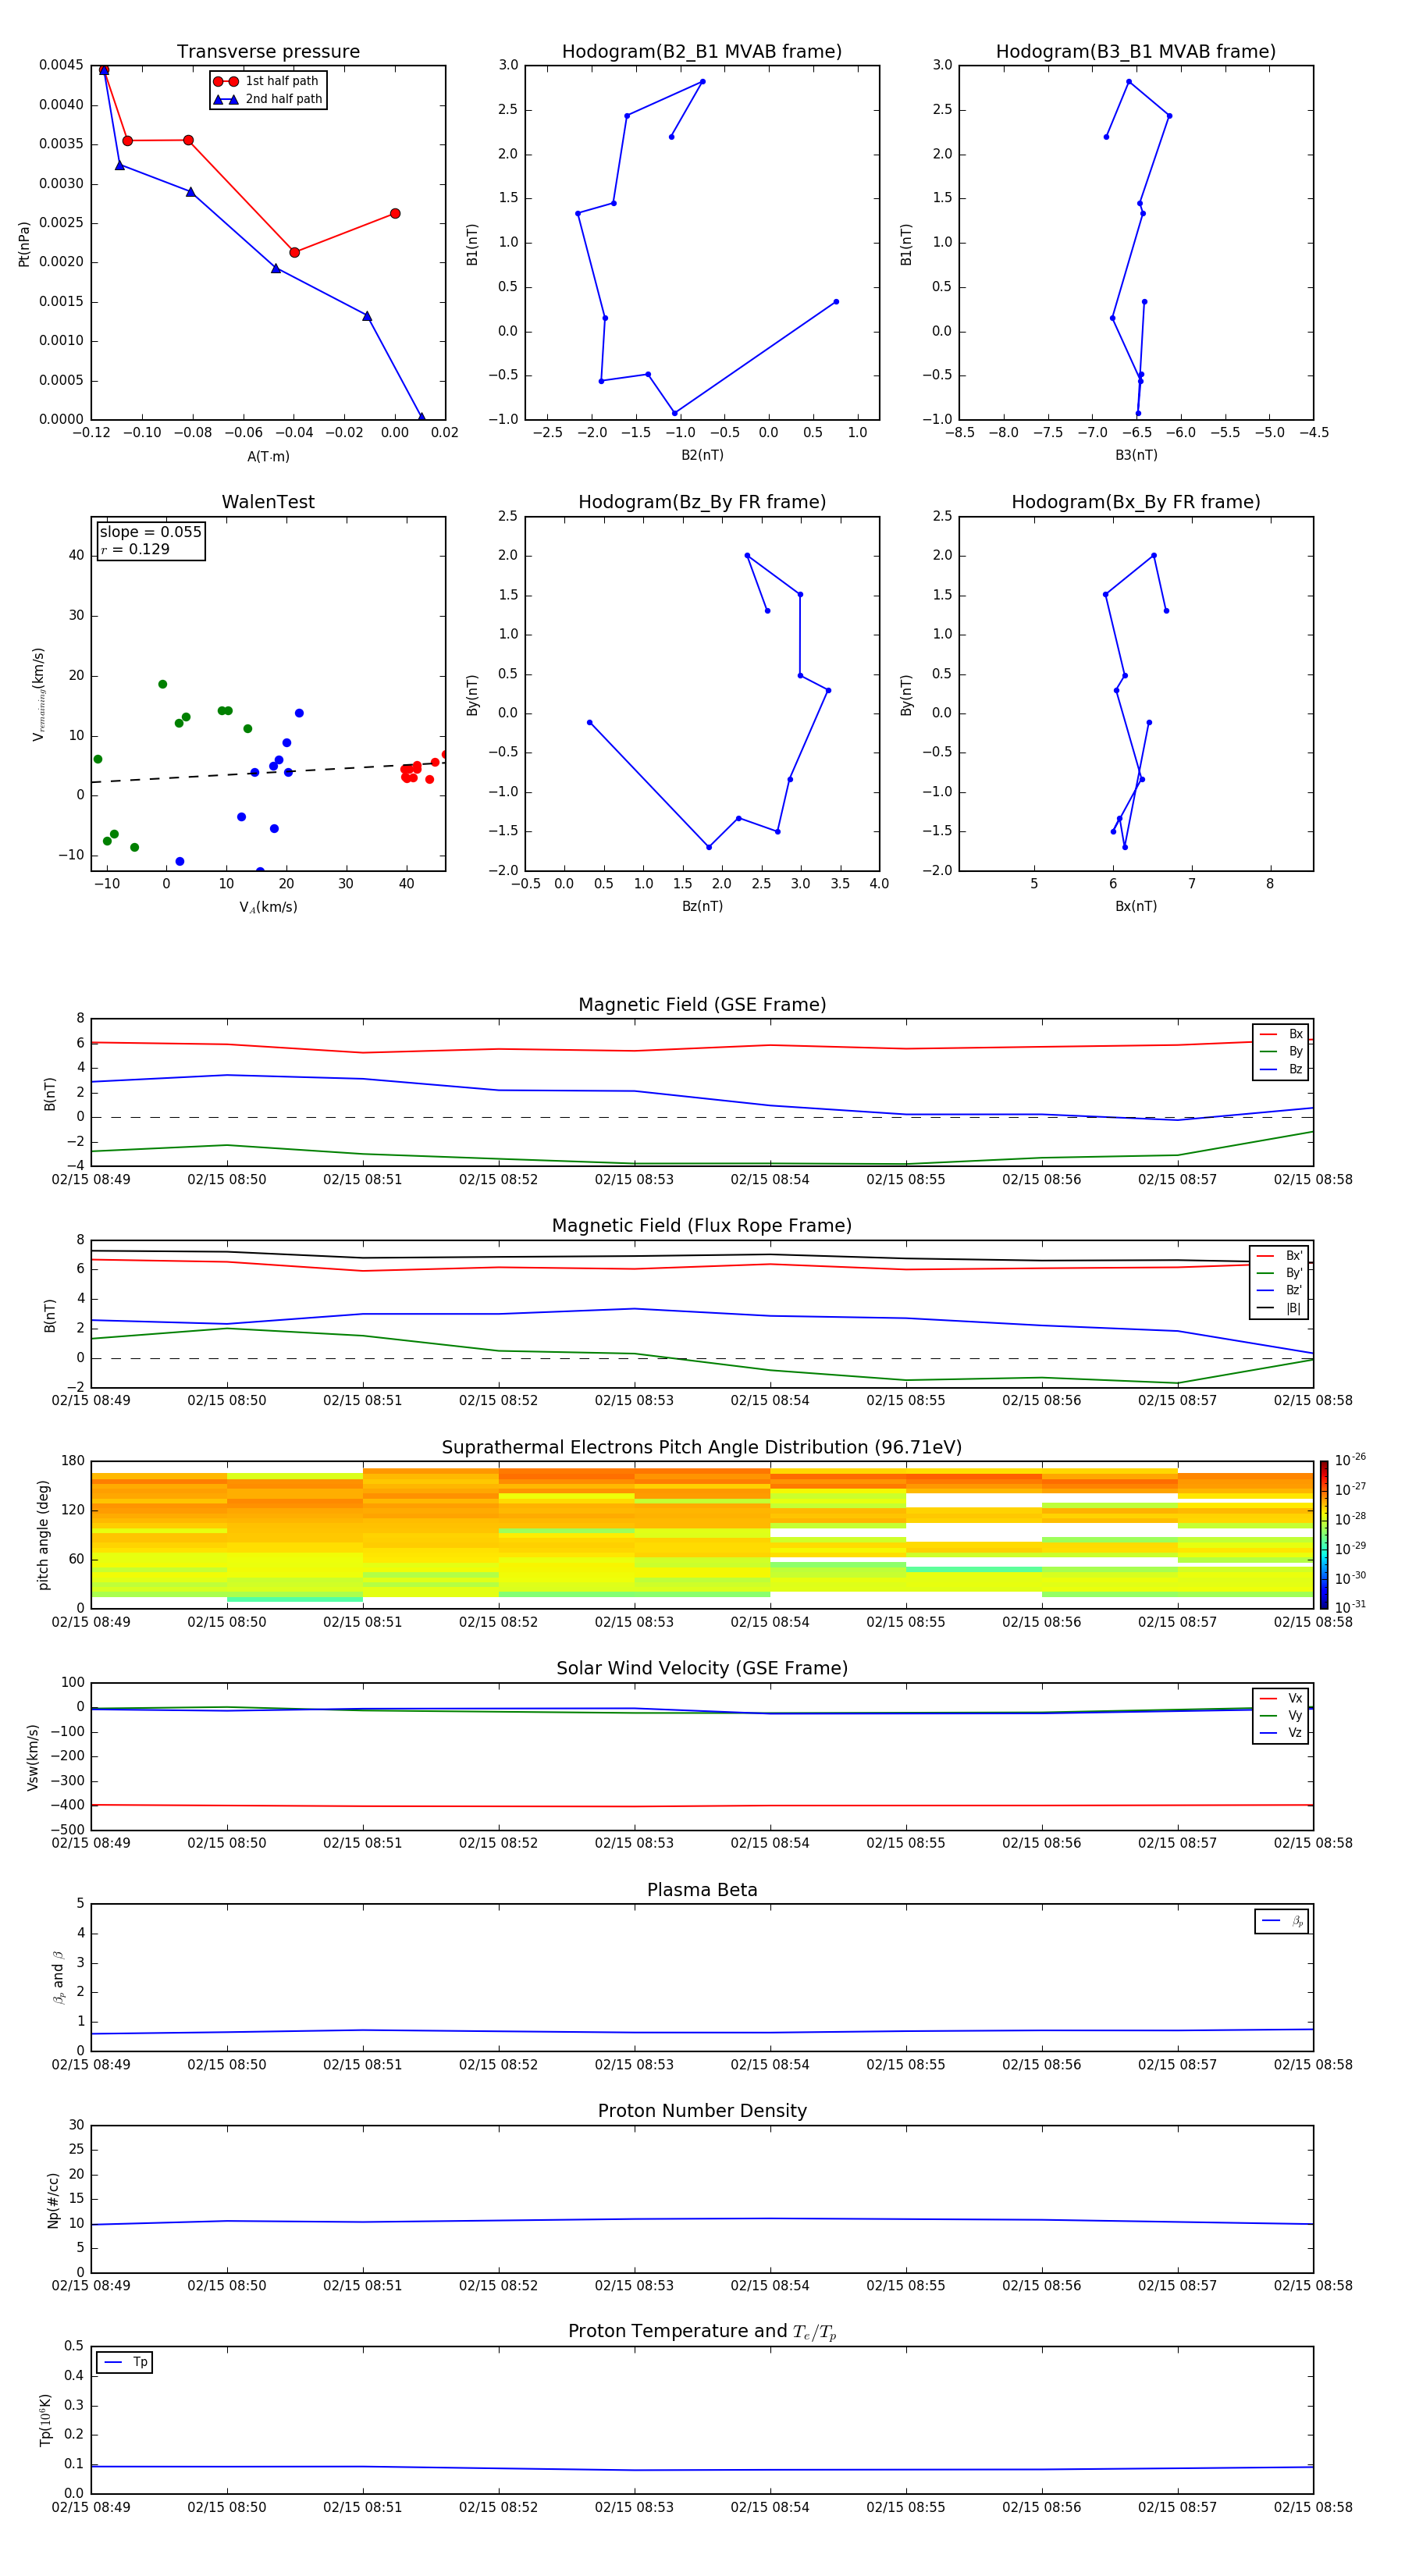
Task: Select By legend entry in GSE magnetic field panel
Action: (1281, 1051)
